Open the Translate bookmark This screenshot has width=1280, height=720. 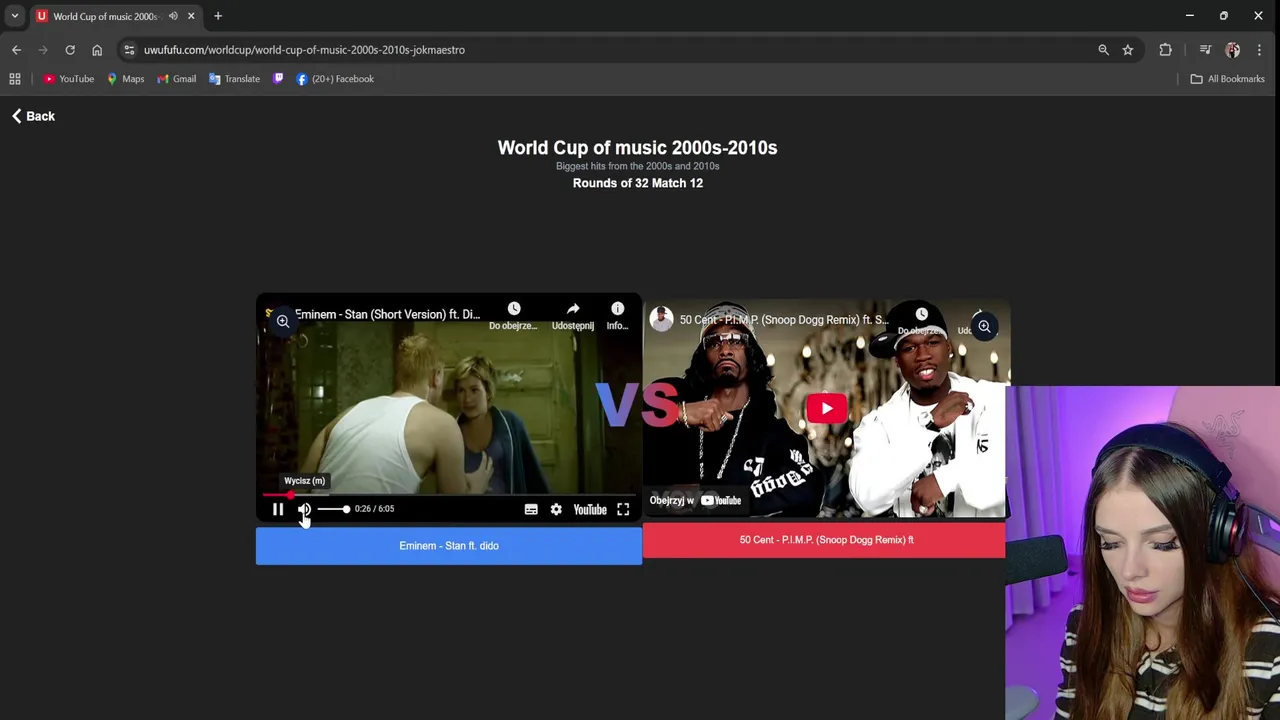point(234,79)
